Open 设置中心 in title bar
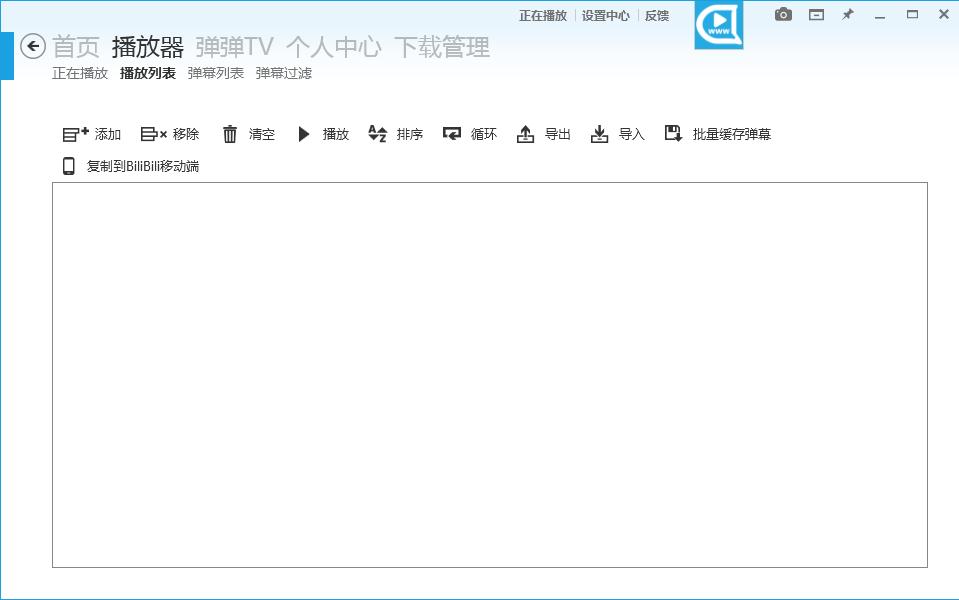Screen dimensions: 959x600 coord(605,16)
